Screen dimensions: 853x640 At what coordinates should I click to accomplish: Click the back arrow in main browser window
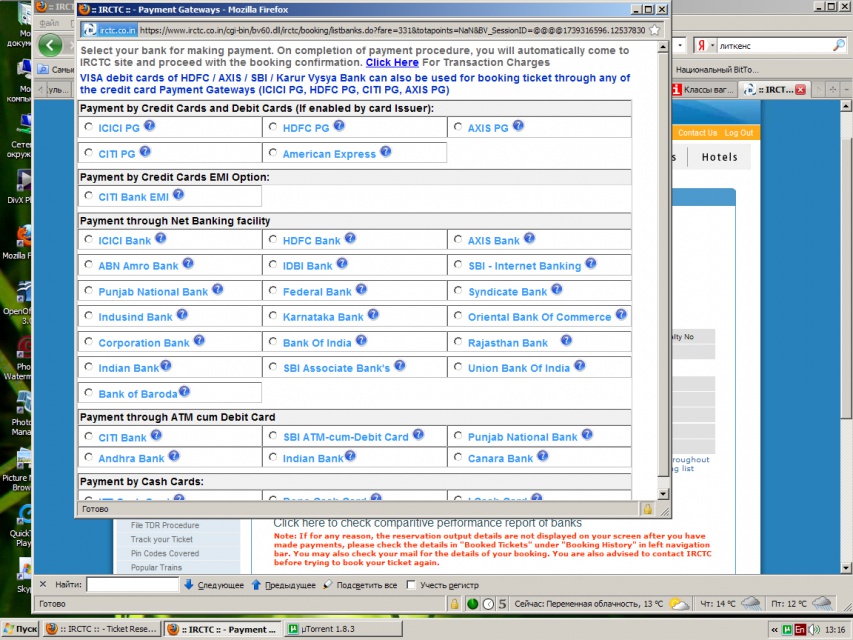pos(50,46)
